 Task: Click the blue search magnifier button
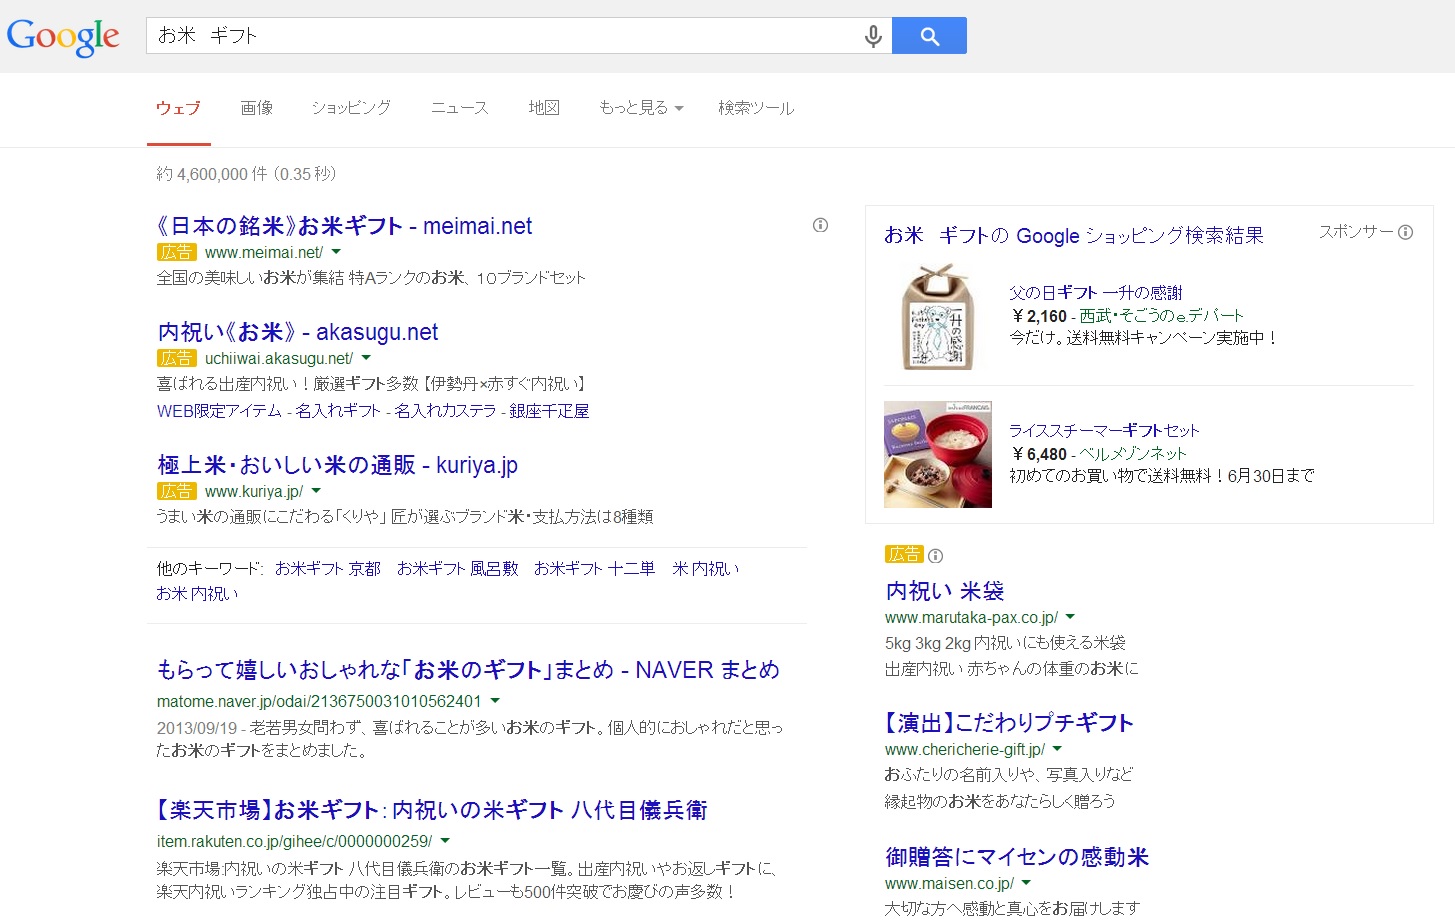pyautogui.click(x=929, y=36)
